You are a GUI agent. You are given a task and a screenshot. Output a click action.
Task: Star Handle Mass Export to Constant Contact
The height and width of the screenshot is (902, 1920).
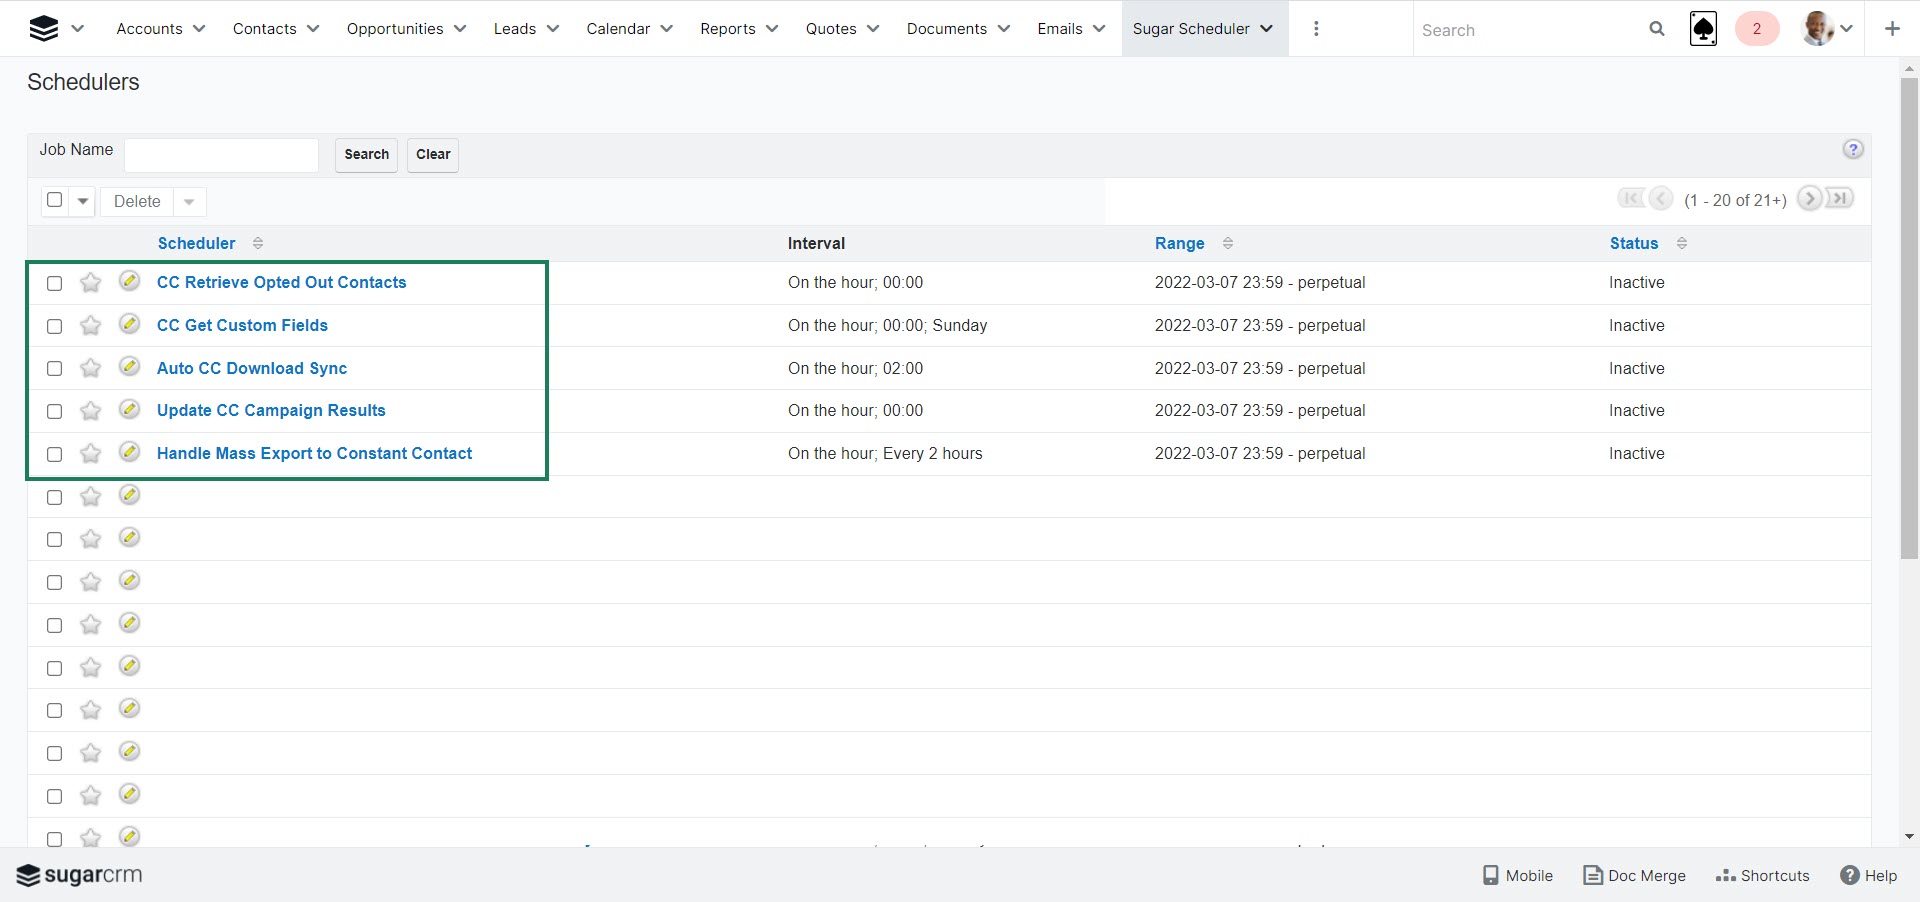coord(90,454)
